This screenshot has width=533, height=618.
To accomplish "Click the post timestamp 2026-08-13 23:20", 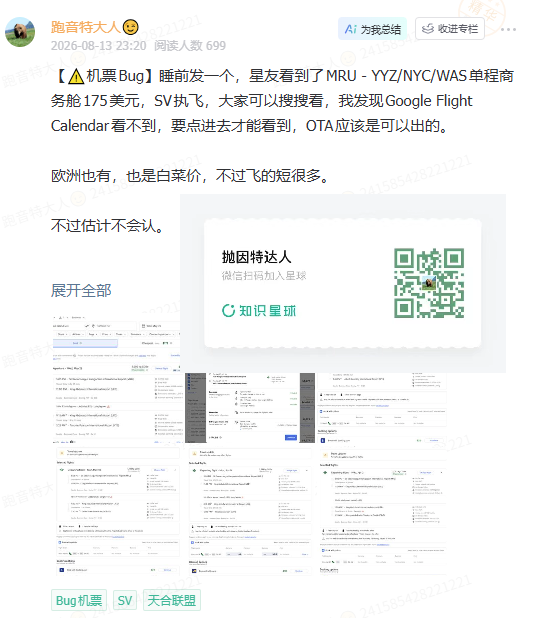I will click(x=99, y=46).
